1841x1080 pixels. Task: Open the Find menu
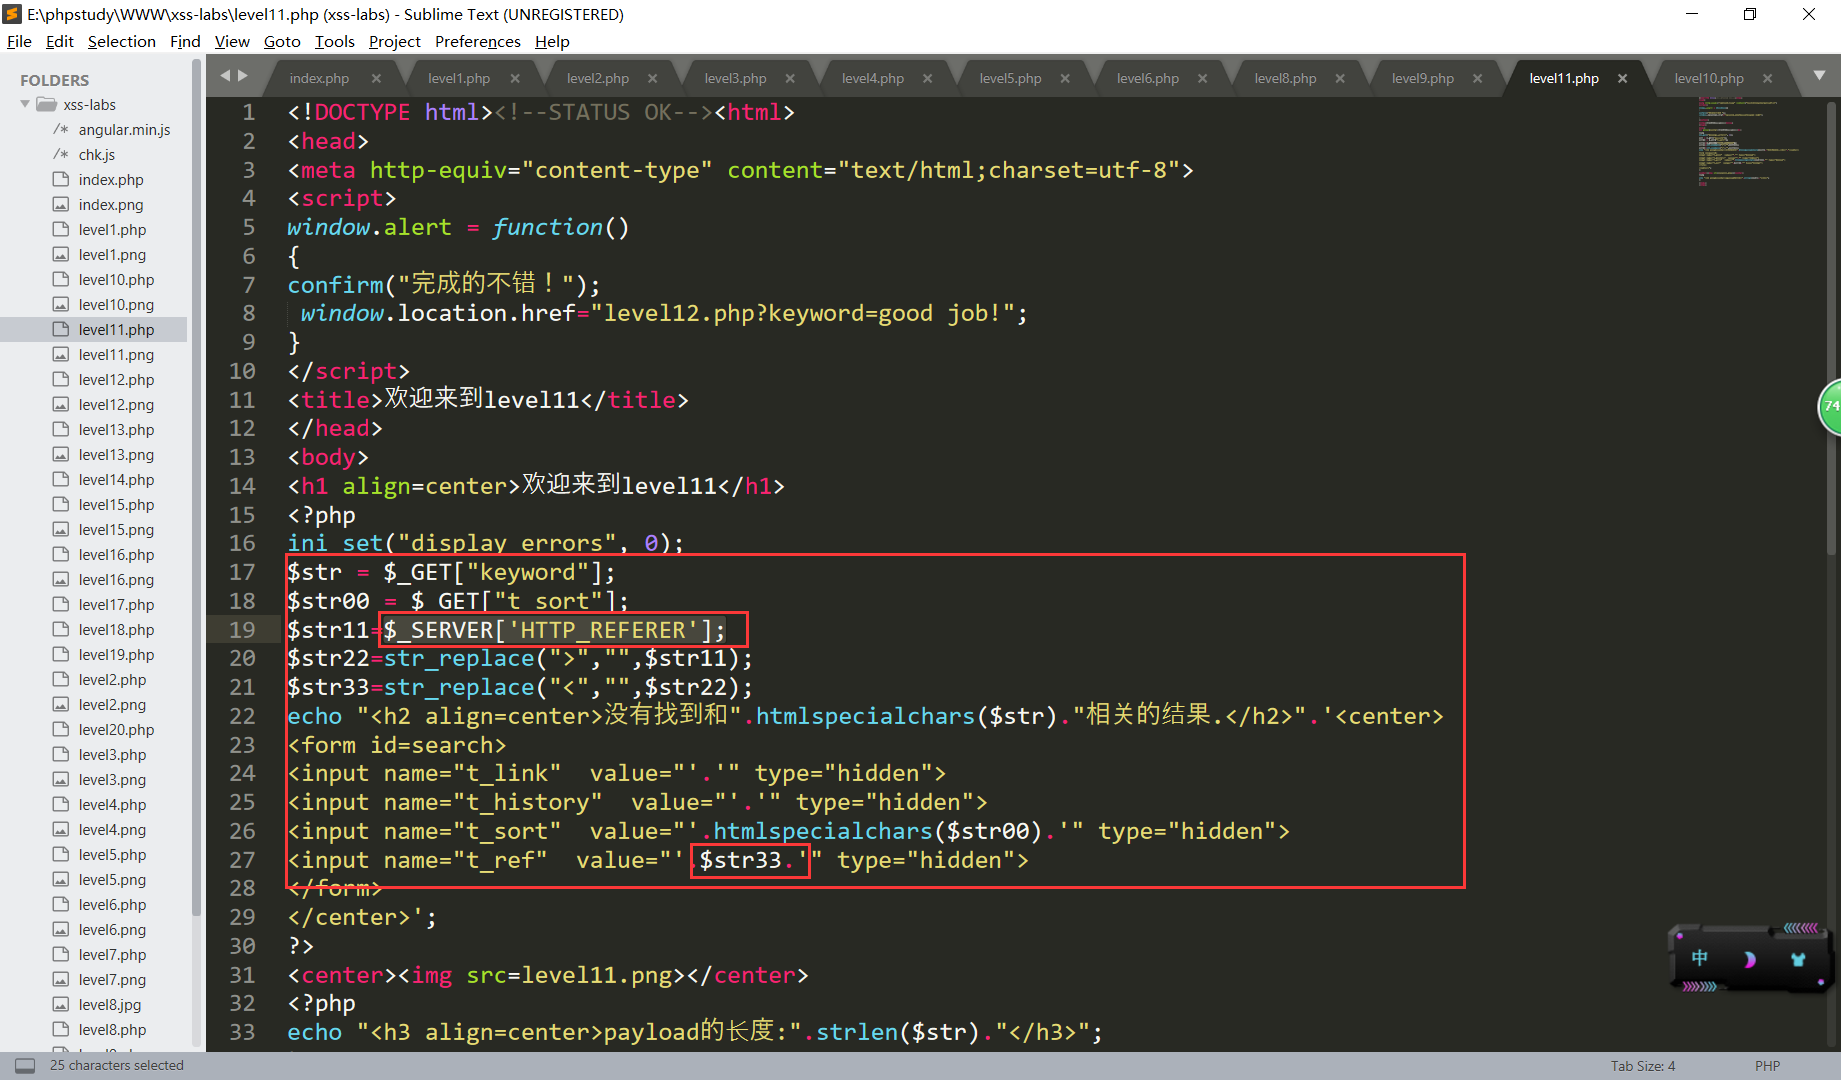coord(185,41)
